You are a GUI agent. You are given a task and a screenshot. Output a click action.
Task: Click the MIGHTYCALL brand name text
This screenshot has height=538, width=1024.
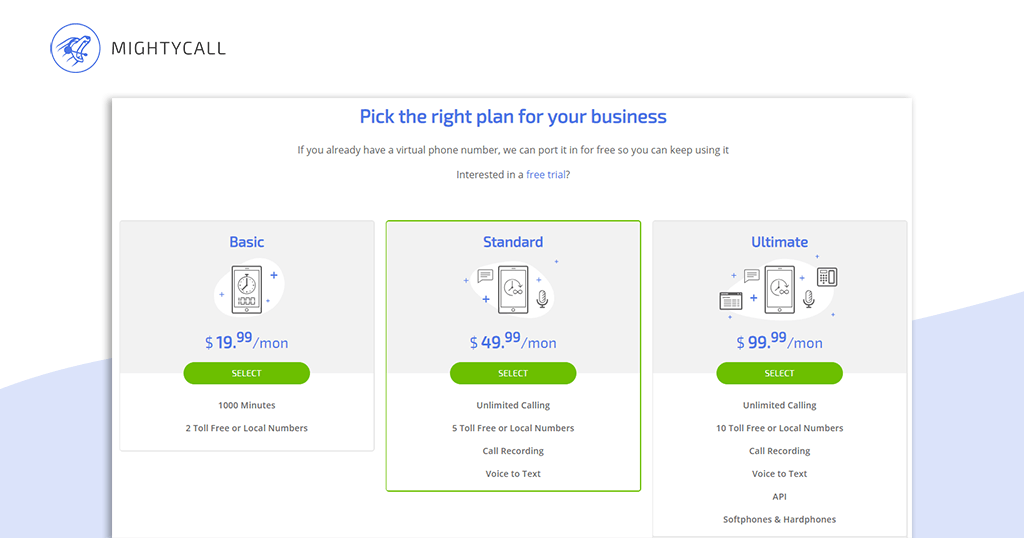tap(168, 48)
